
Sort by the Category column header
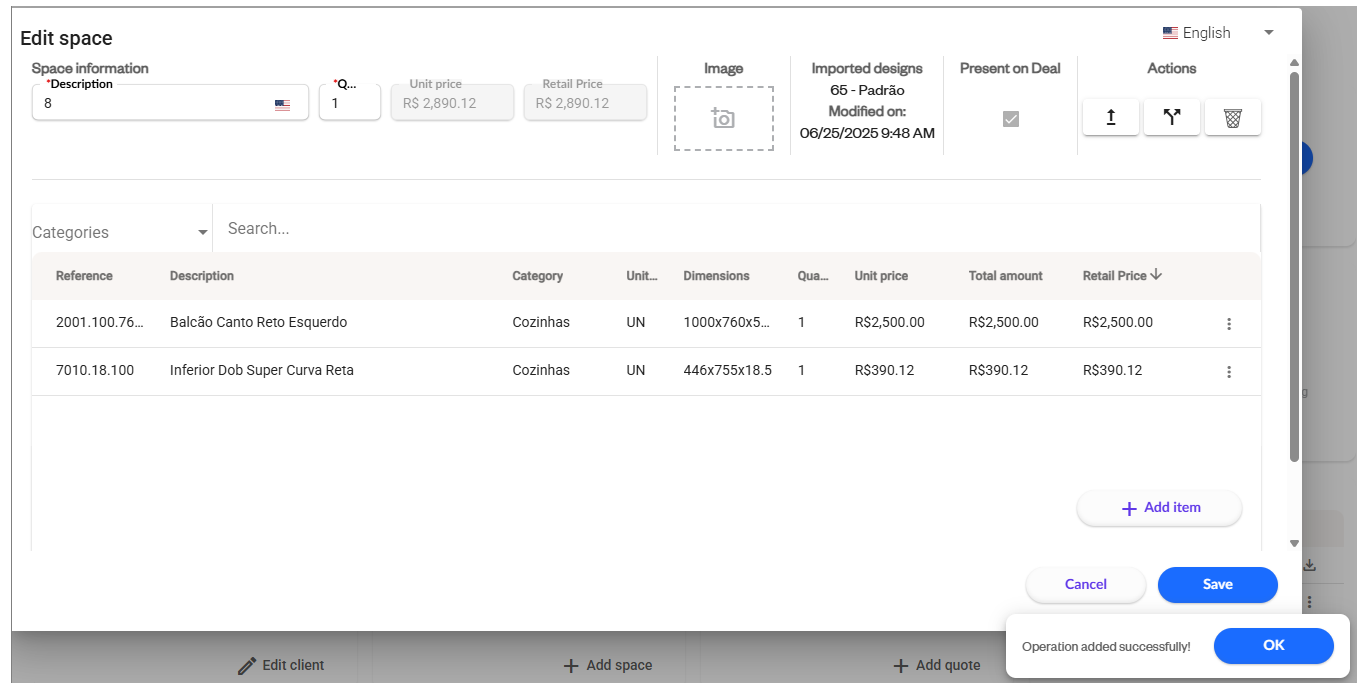click(x=538, y=276)
